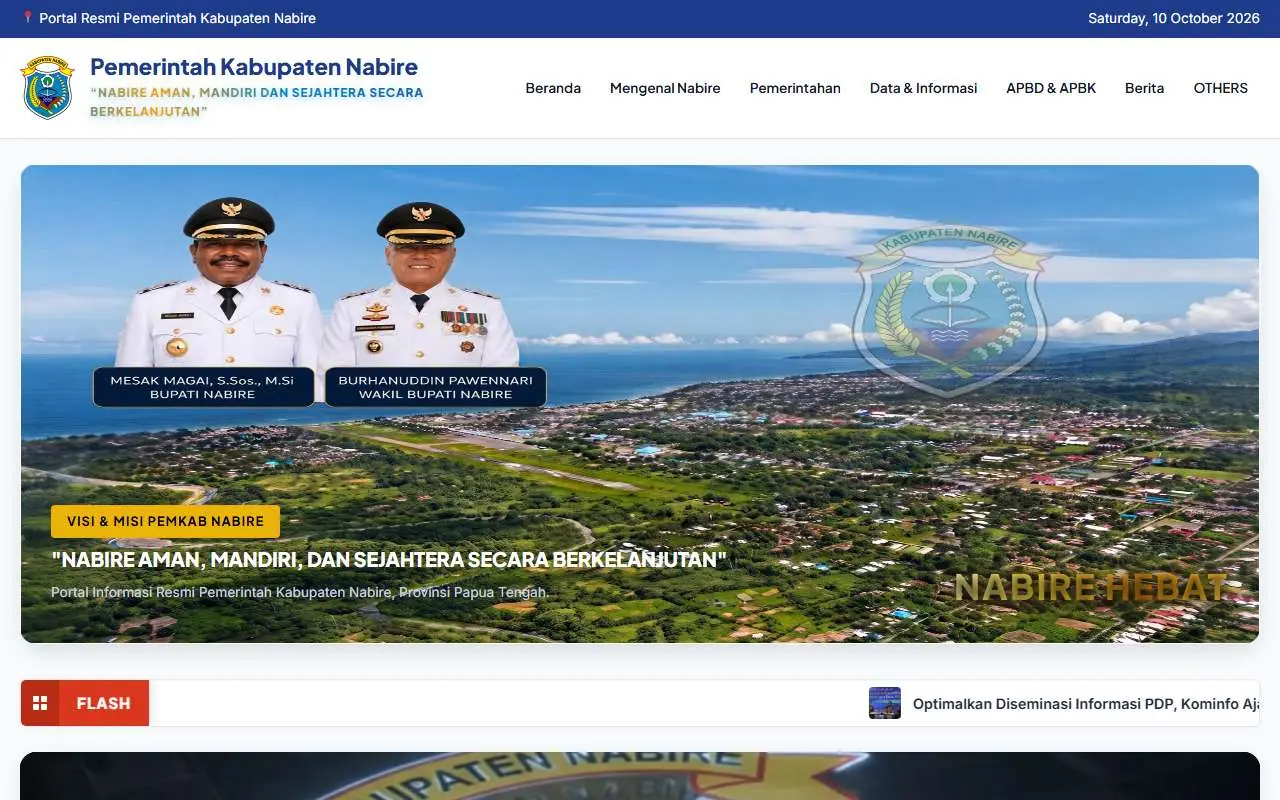Click the Kabupaten Nabire logo in the header
This screenshot has width=1280, height=800.
coord(47,88)
